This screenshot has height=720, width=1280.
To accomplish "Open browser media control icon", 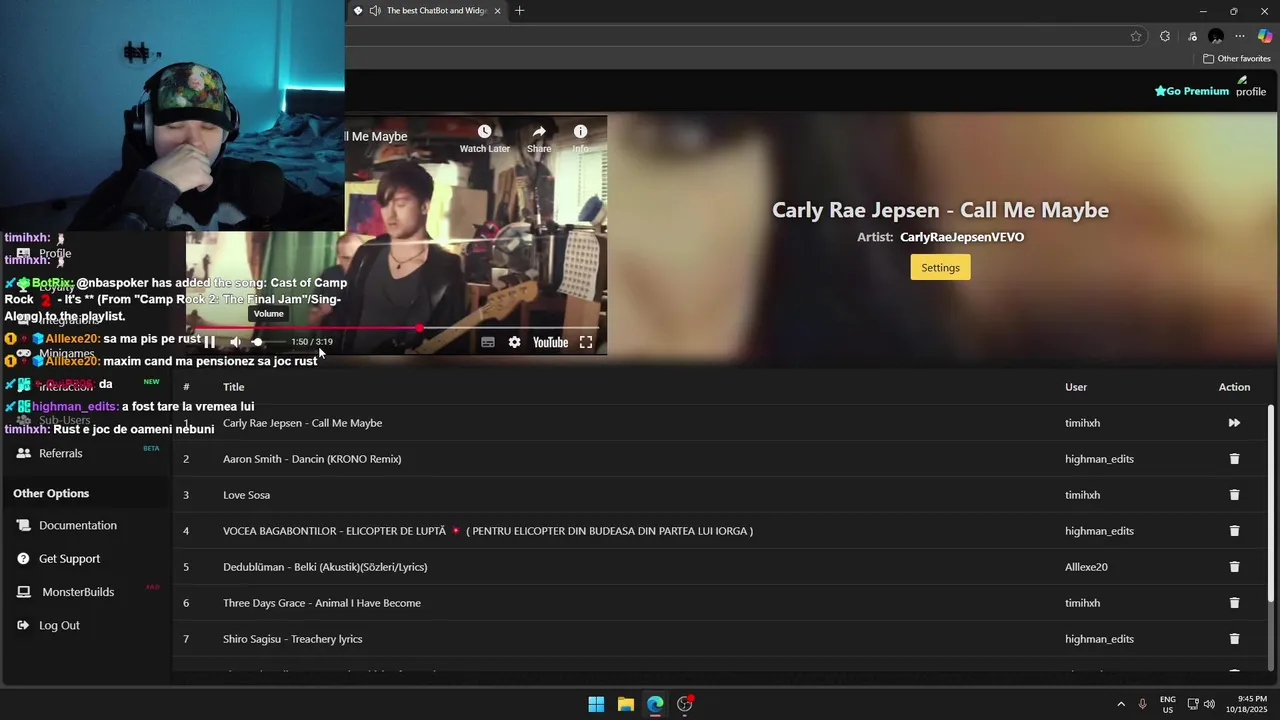I will (1192, 36).
